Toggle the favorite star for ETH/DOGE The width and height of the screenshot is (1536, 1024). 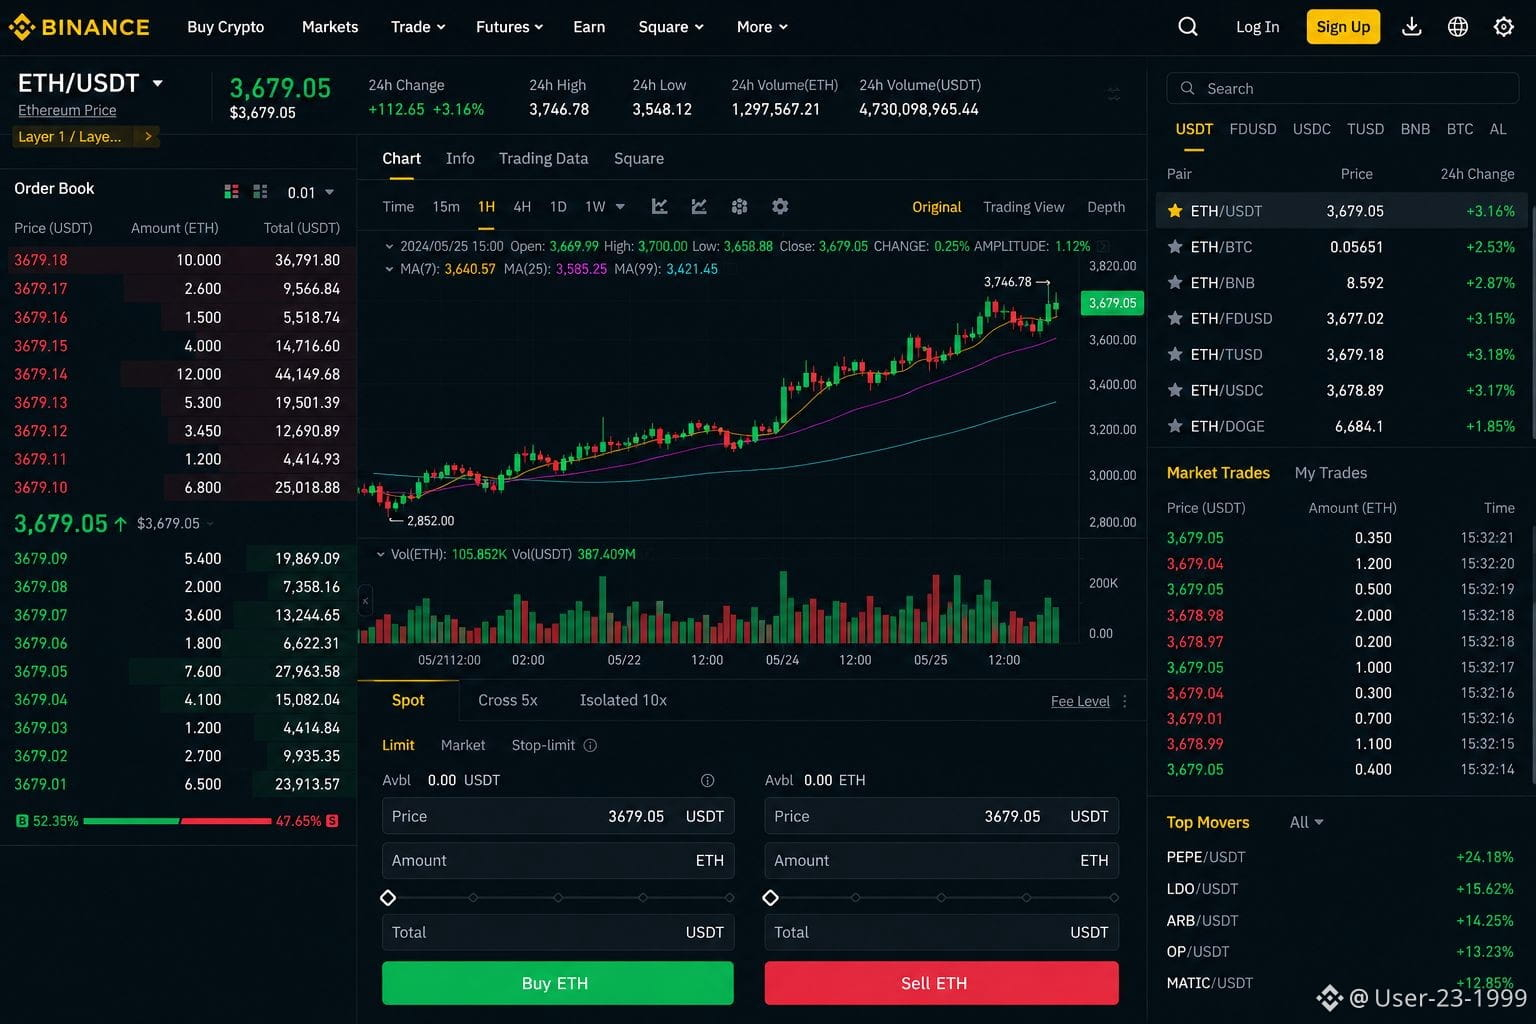tap(1175, 426)
